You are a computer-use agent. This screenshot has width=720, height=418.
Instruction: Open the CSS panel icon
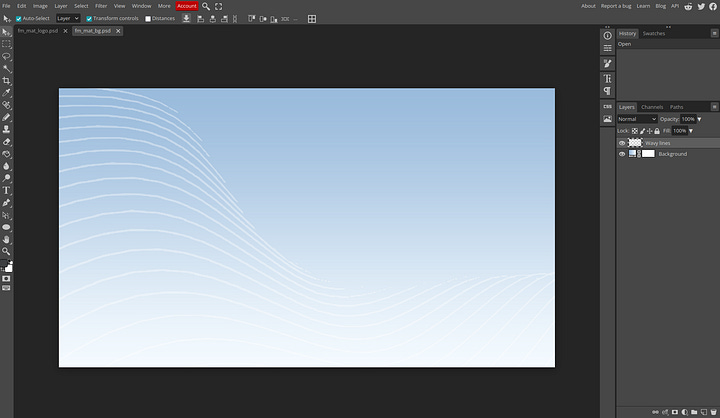(608, 106)
